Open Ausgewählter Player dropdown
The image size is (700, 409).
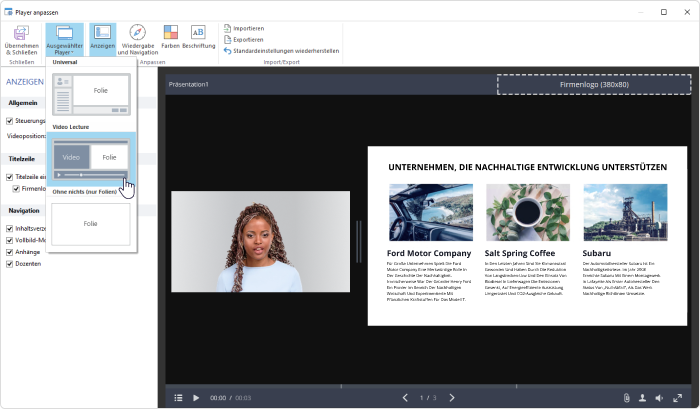[64, 40]
